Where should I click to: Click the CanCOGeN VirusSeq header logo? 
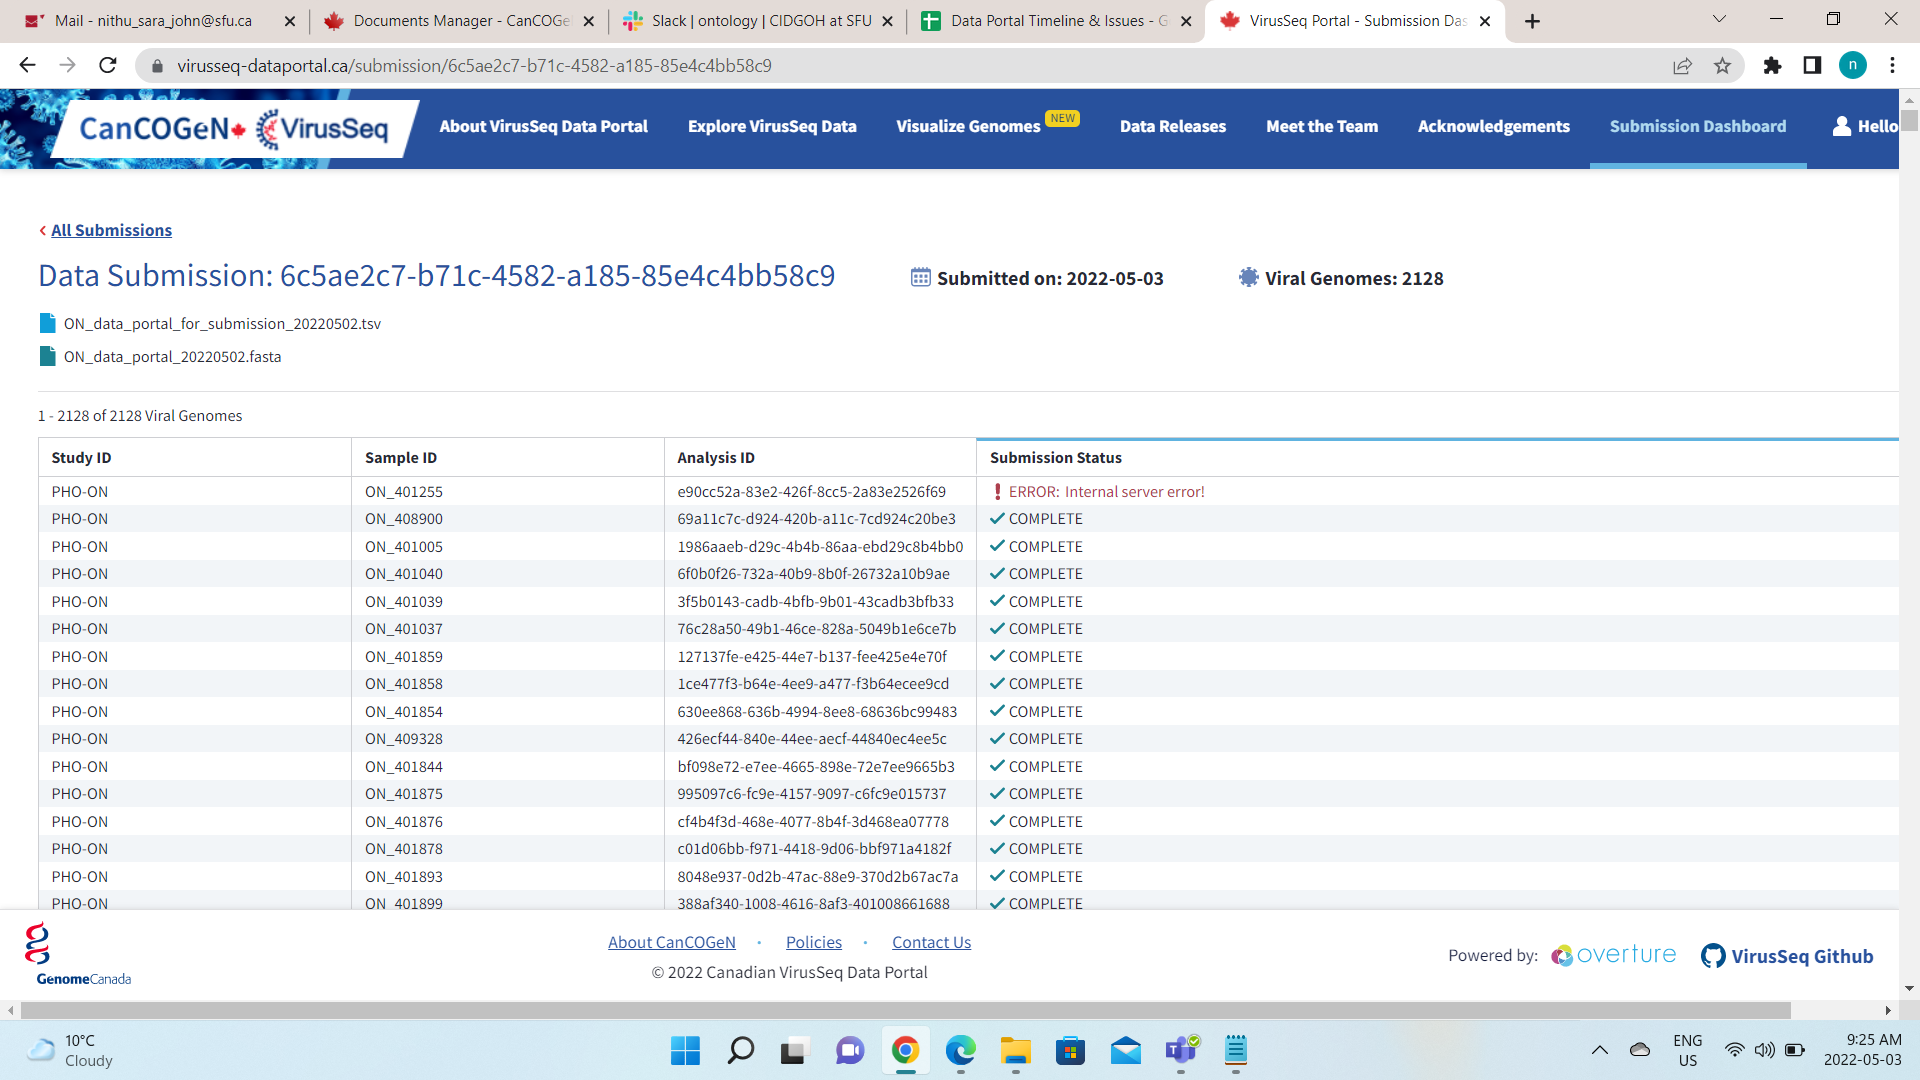tap(230, 128)
